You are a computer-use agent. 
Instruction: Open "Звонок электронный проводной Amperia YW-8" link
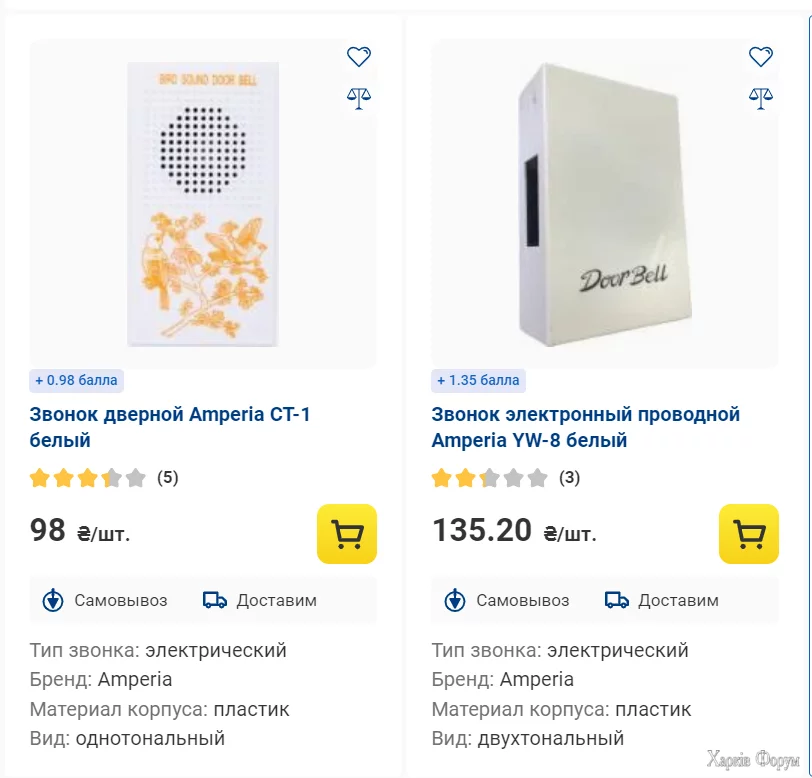[585, 427]
